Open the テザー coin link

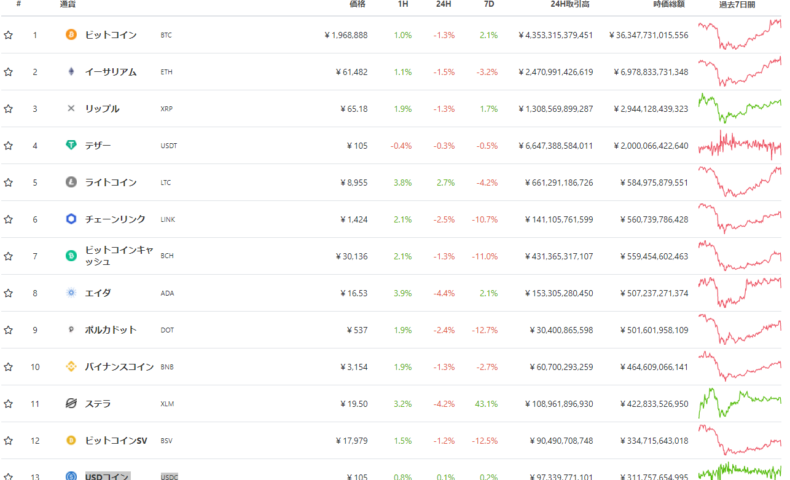pyautogui.click(x=98, y=145)
